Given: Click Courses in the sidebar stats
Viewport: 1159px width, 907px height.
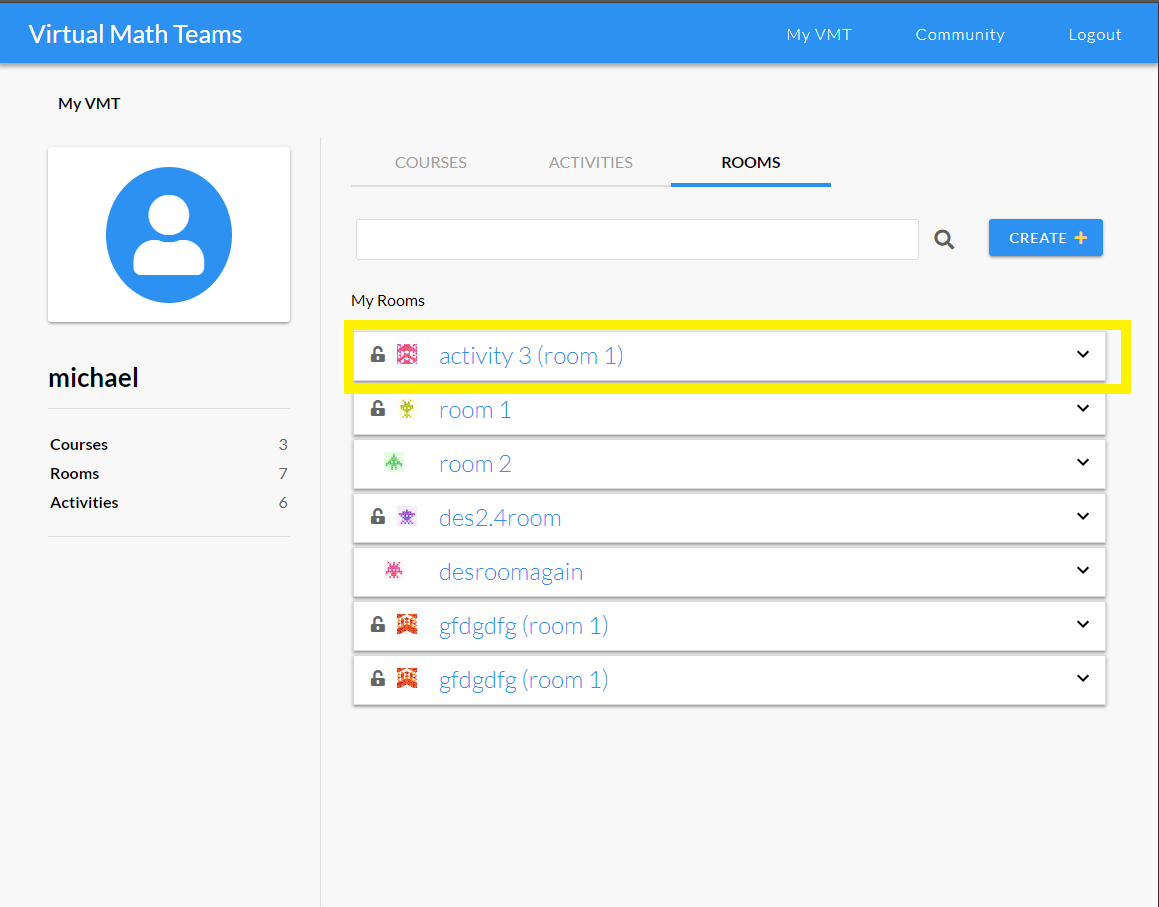Looking at the screenshot, I should click(79, 444).
